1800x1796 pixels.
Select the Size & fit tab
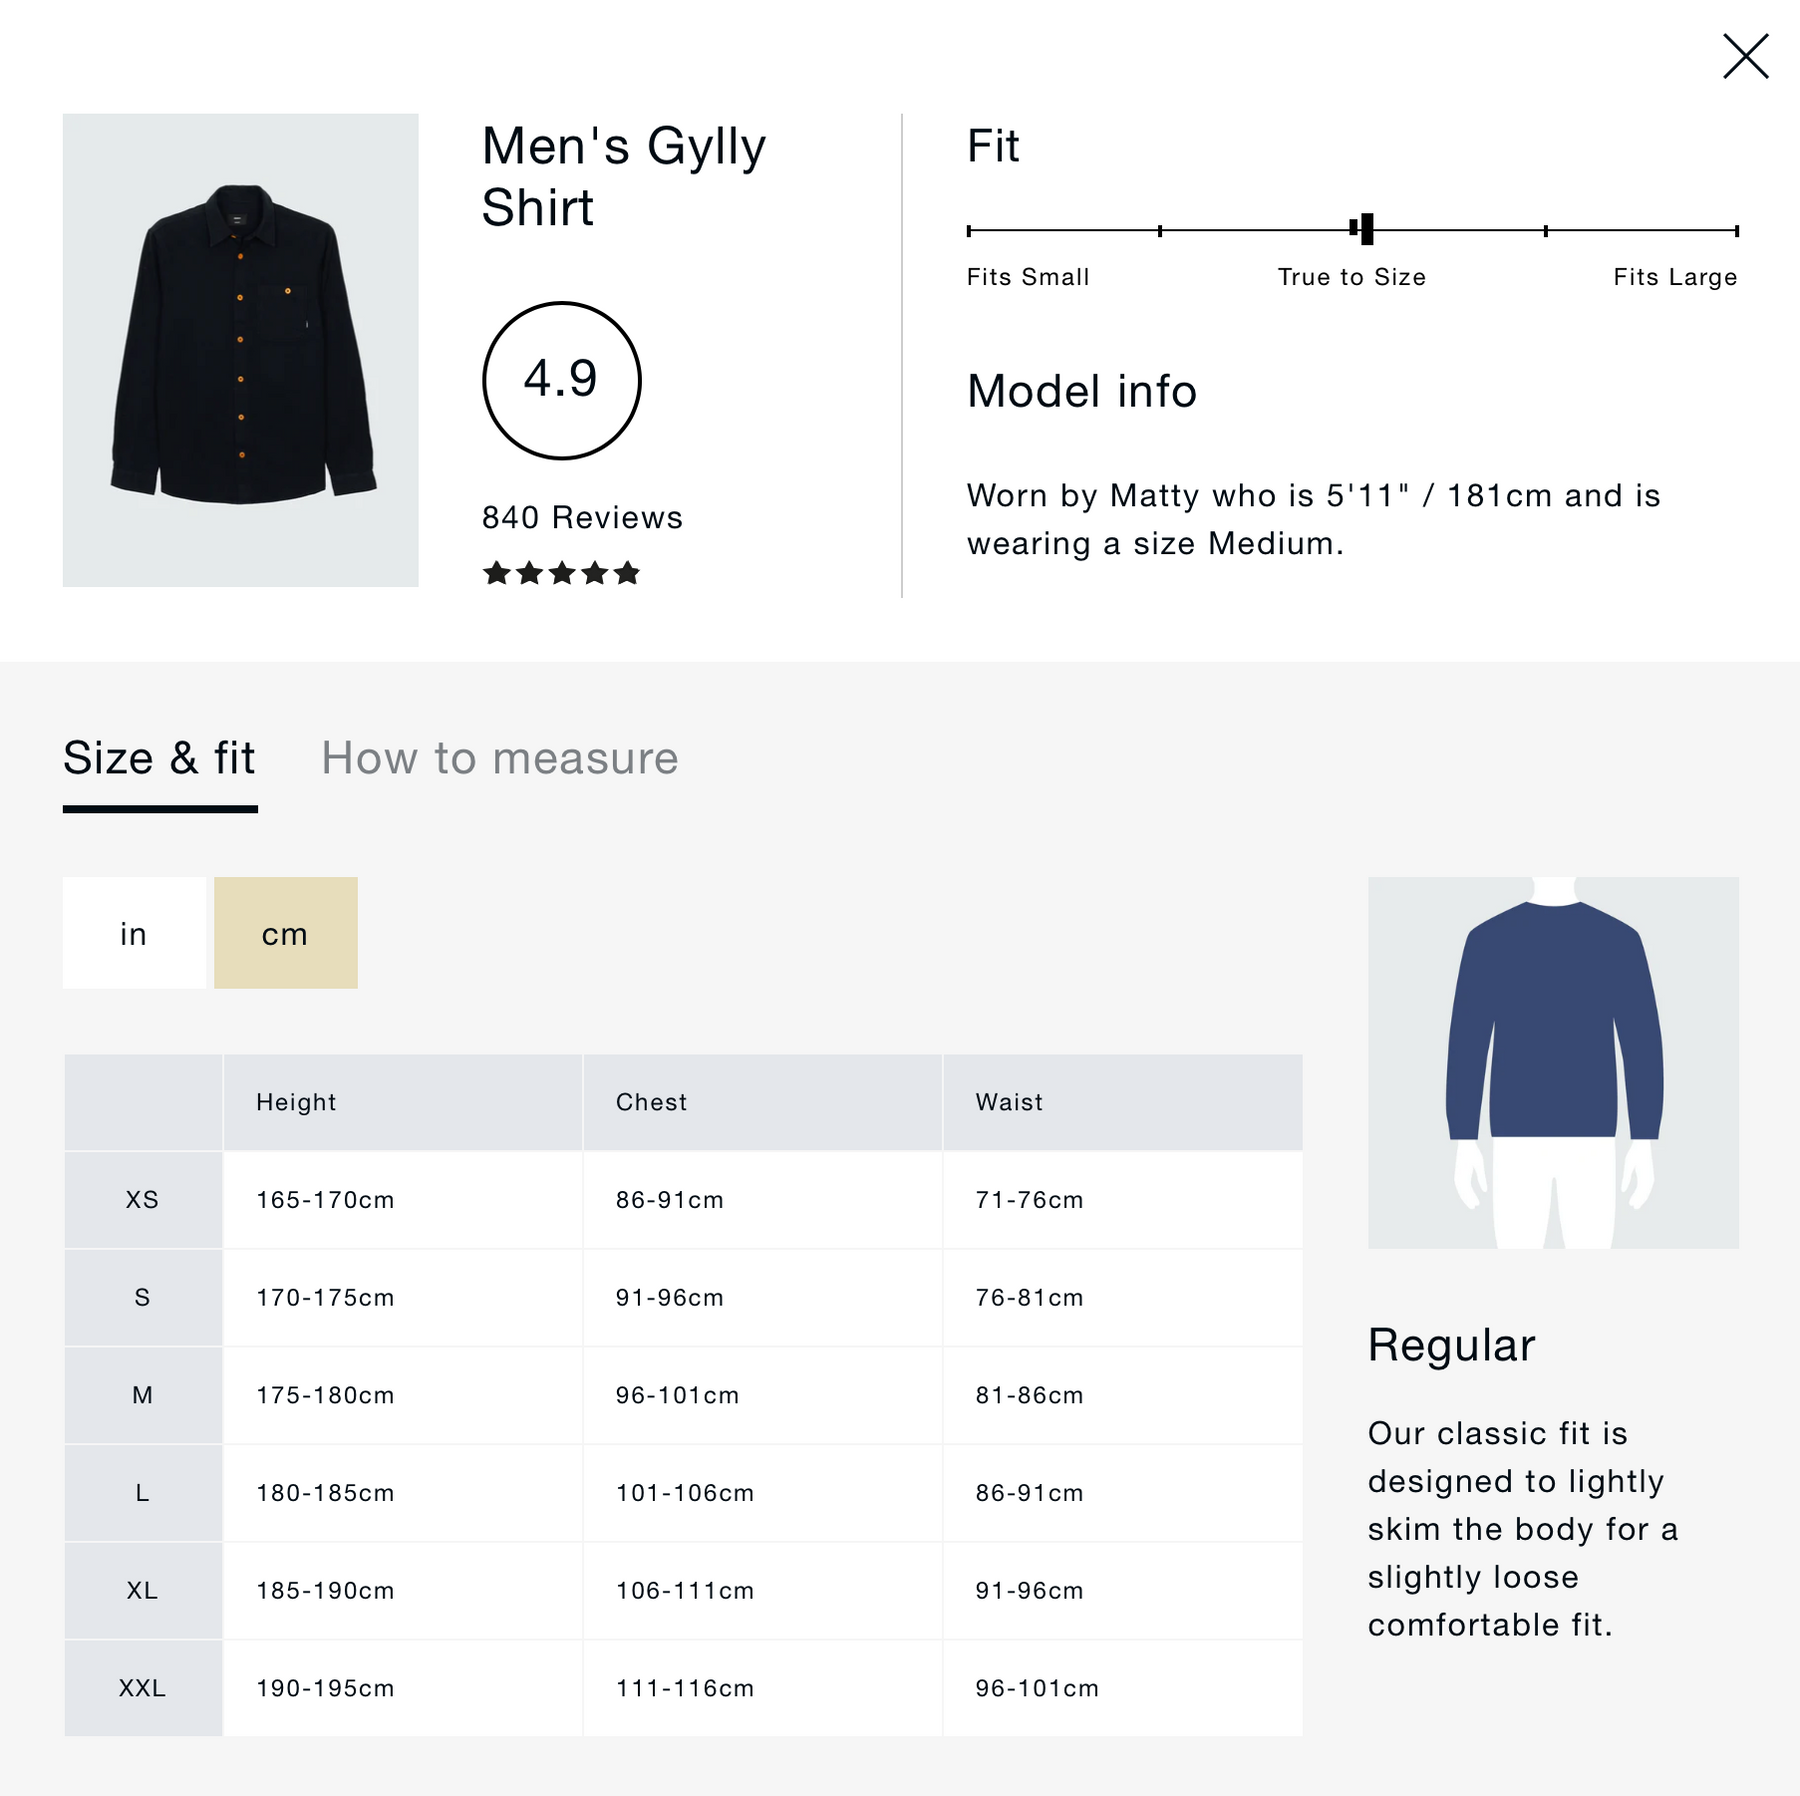pos(160,758)
